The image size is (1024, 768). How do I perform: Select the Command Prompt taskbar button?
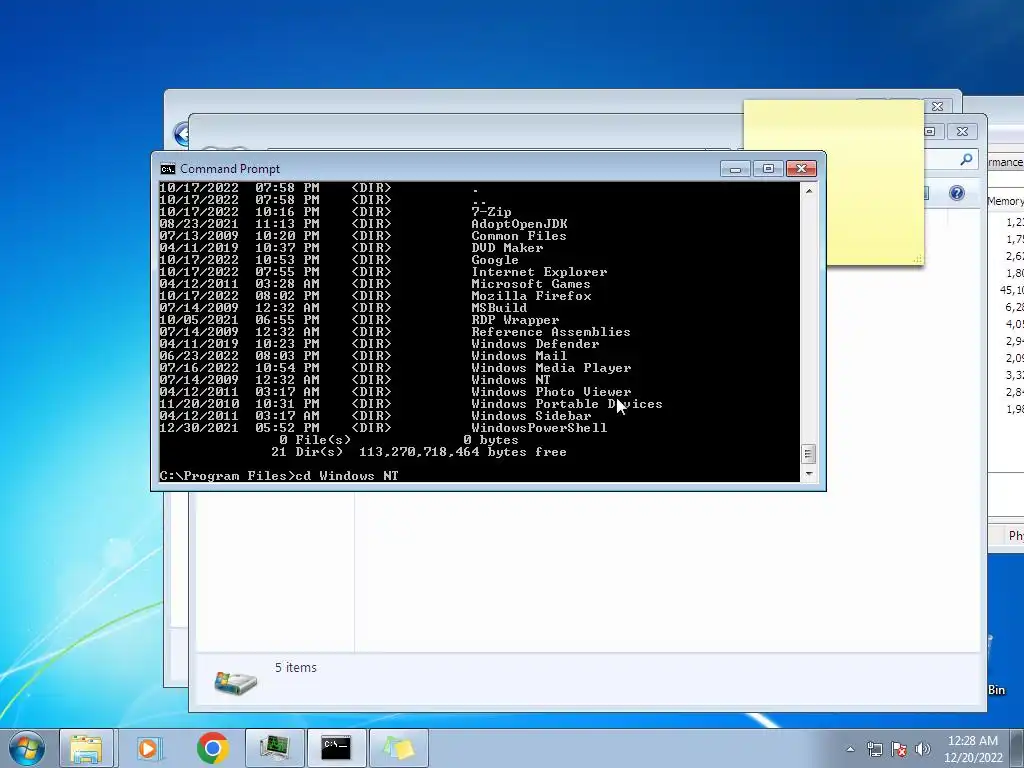click(336, 748)
